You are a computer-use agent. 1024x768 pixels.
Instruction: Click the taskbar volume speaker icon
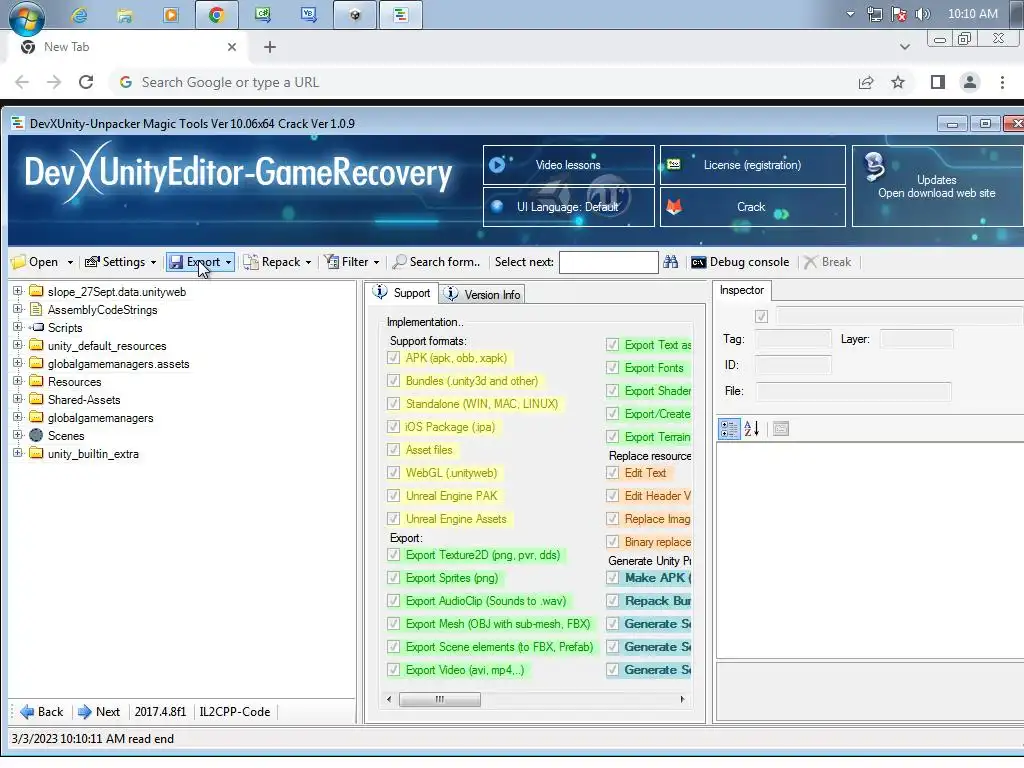923,14
